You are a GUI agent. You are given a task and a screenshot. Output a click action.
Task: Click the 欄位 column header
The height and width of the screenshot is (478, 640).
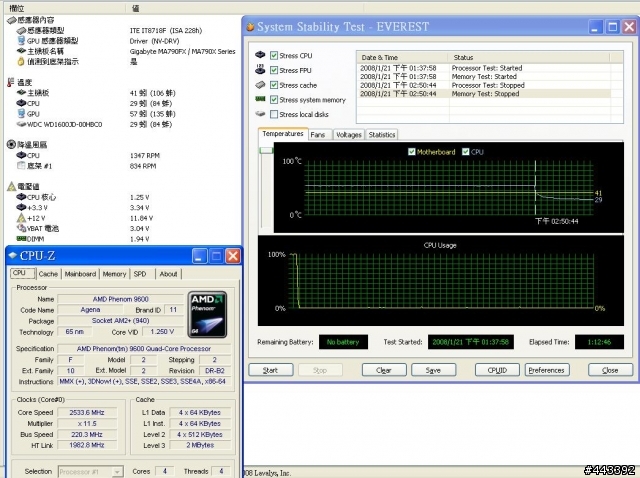pos(65,8)
